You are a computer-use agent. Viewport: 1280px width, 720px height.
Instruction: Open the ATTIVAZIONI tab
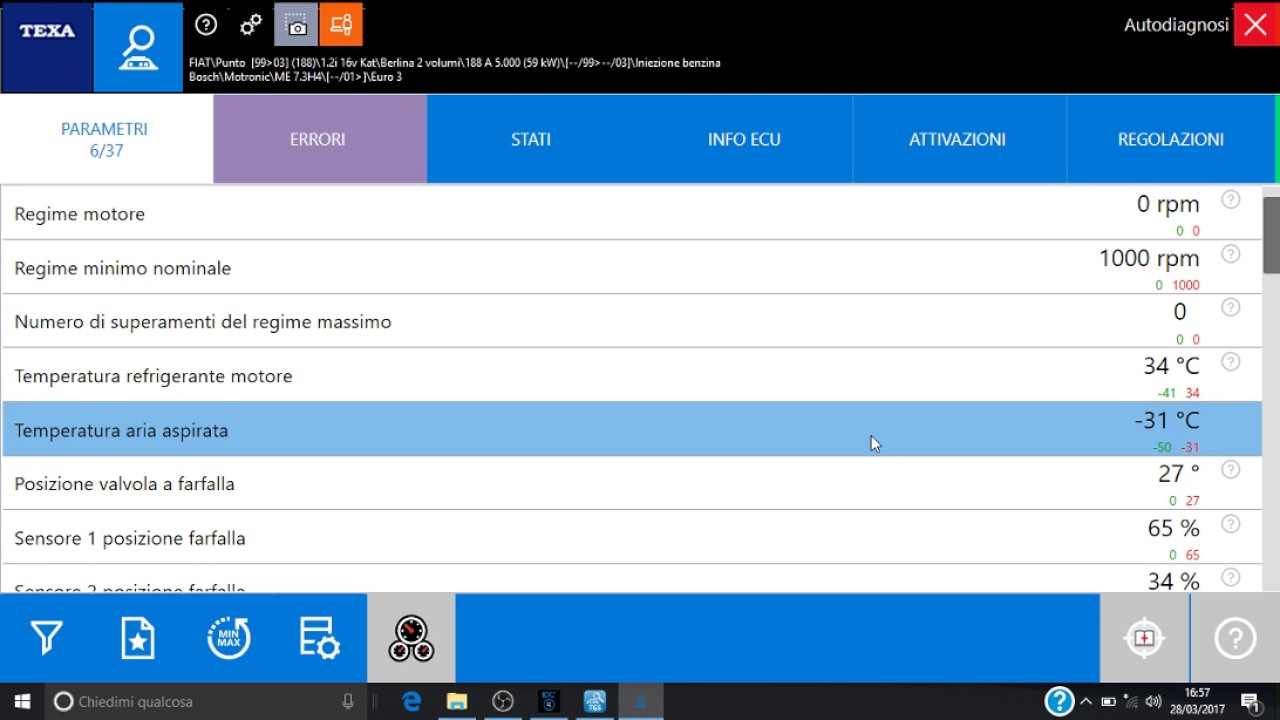point(959,139)
